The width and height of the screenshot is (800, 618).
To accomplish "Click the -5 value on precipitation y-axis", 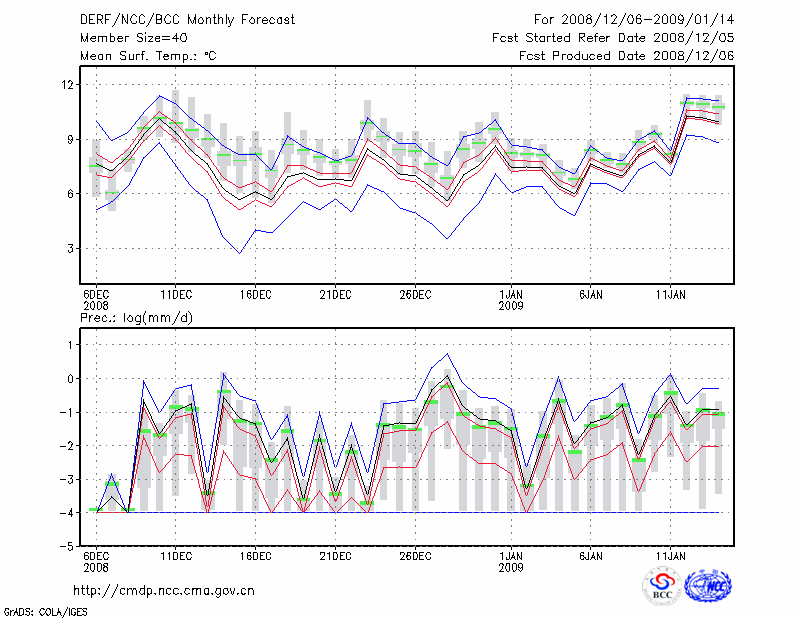I will [67, 547].
